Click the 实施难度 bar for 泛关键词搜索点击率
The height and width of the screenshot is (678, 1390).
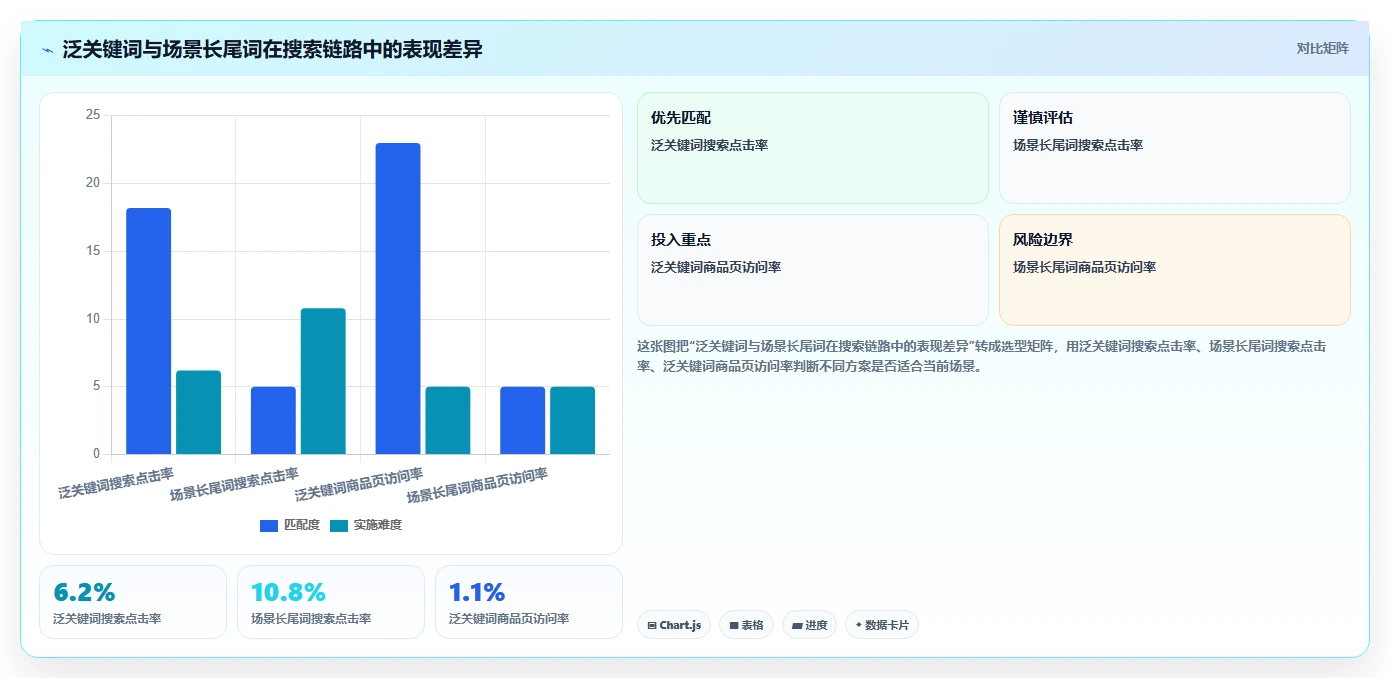pyautogui.click(x=198, y=412)
